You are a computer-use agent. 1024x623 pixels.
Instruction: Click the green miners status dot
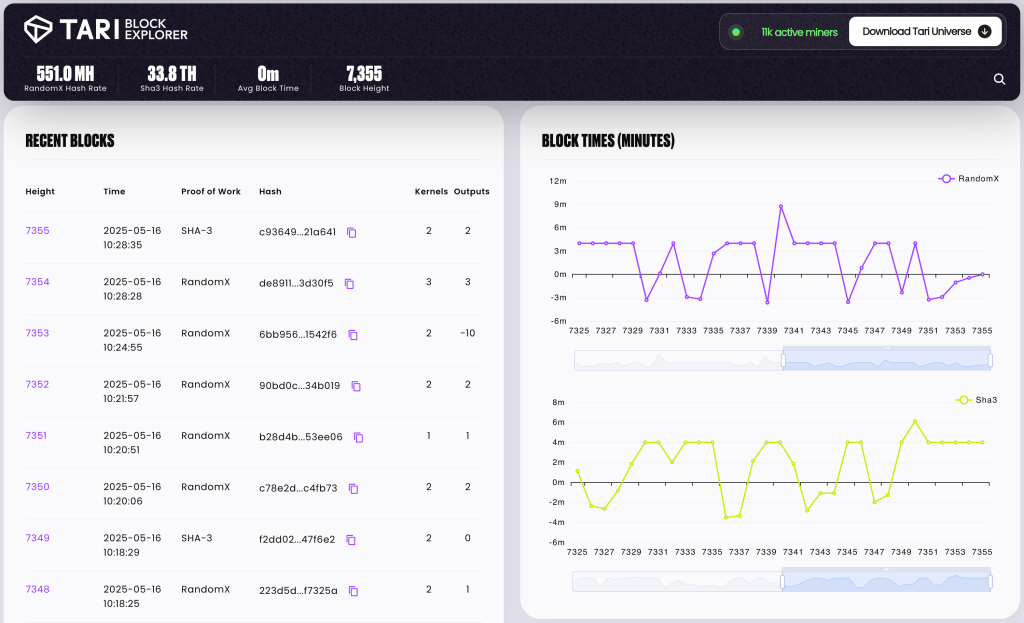coord(736,31)
